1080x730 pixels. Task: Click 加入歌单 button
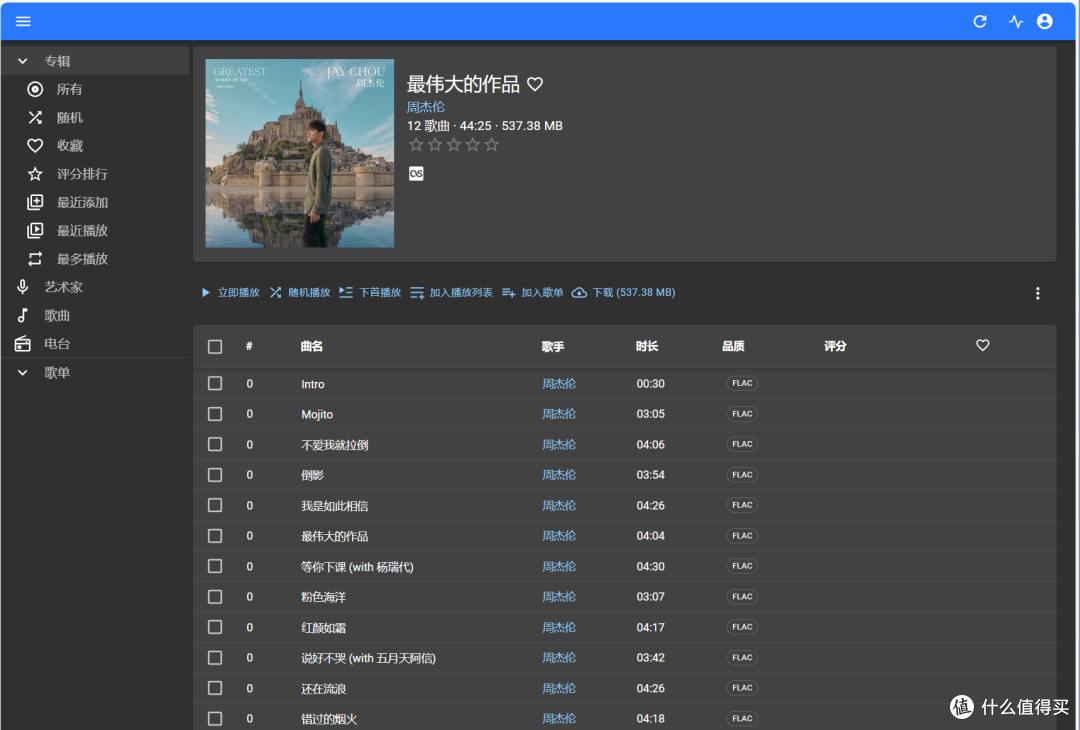(x=532, y=293)
